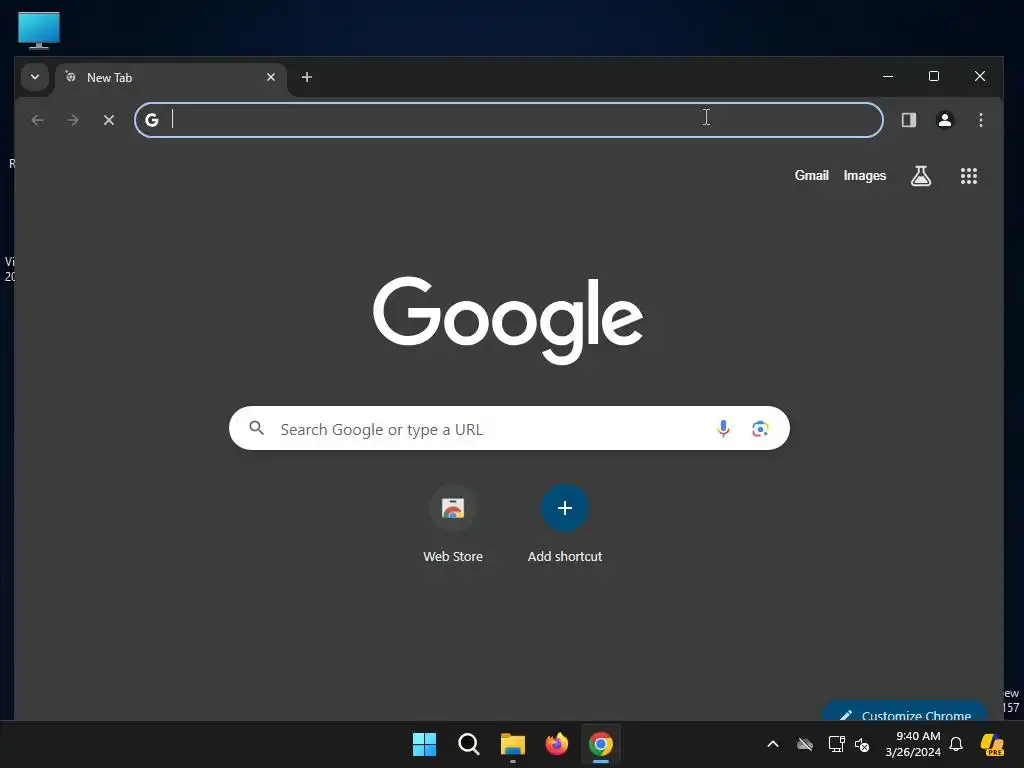This screenshot has width=1024, height=768.
Task: Open File Explorer from taskbar
Action: tap(513, 744)
